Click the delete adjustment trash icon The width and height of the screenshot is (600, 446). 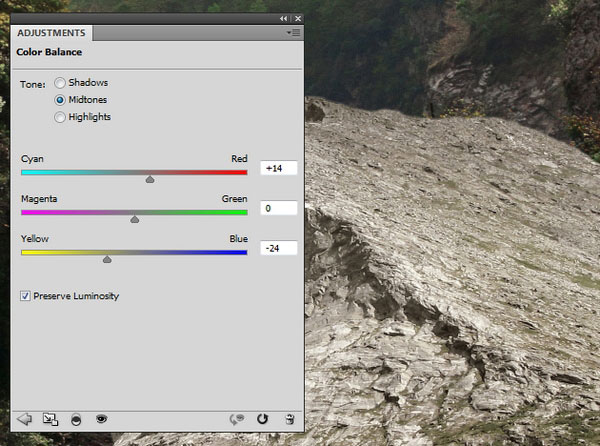point(290,419)
